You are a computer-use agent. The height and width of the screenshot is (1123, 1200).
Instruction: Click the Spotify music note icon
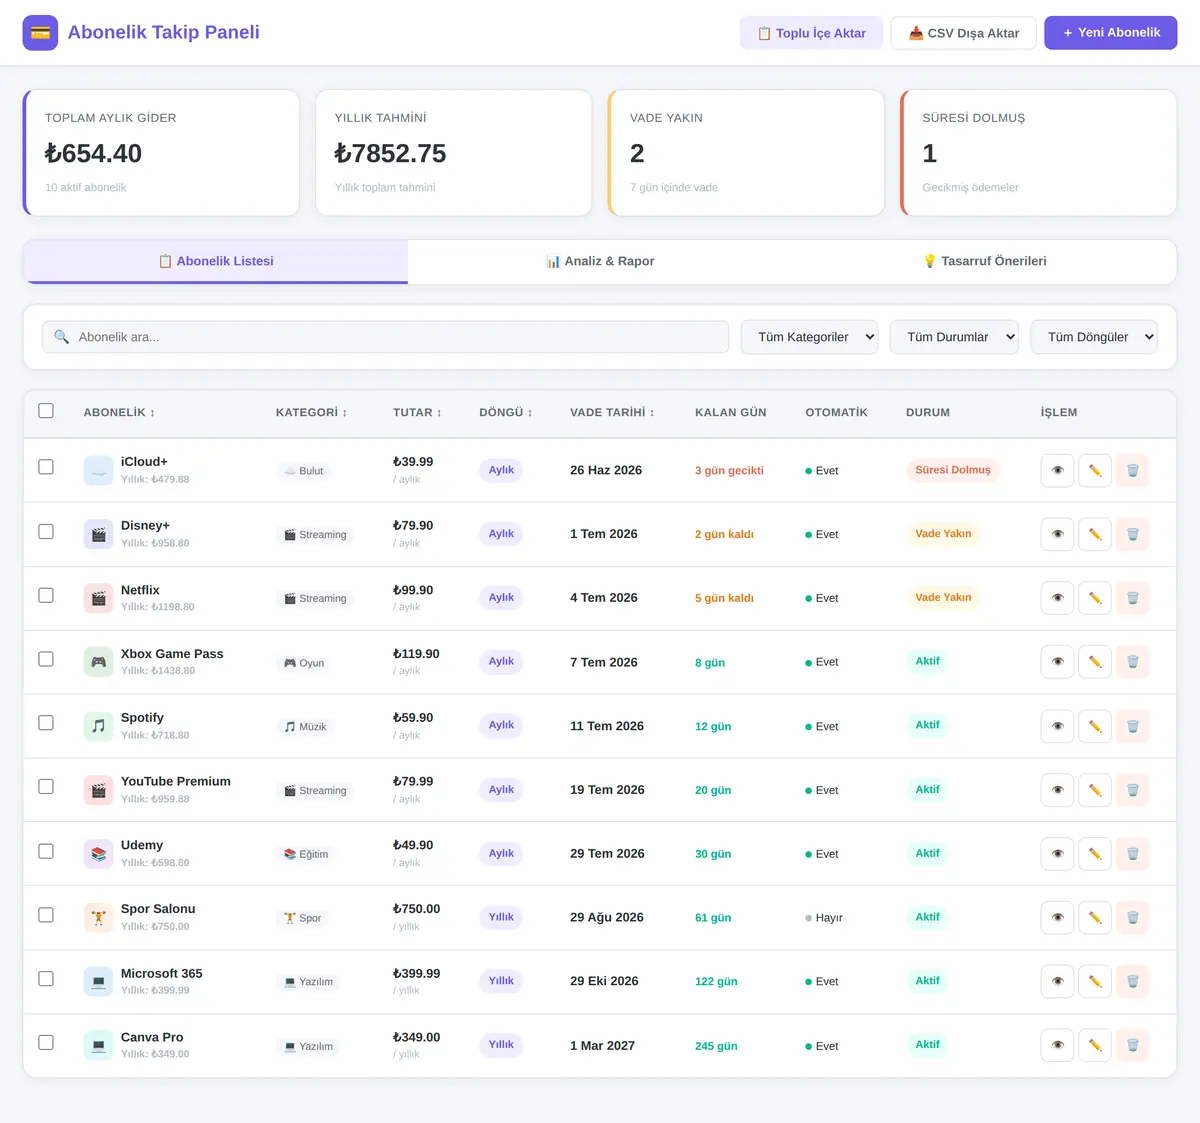pos(98,726)
